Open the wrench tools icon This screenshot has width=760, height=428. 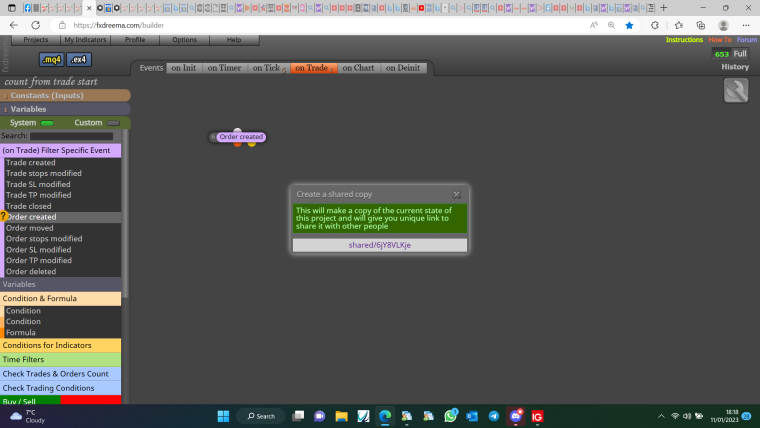click(736, 90)
